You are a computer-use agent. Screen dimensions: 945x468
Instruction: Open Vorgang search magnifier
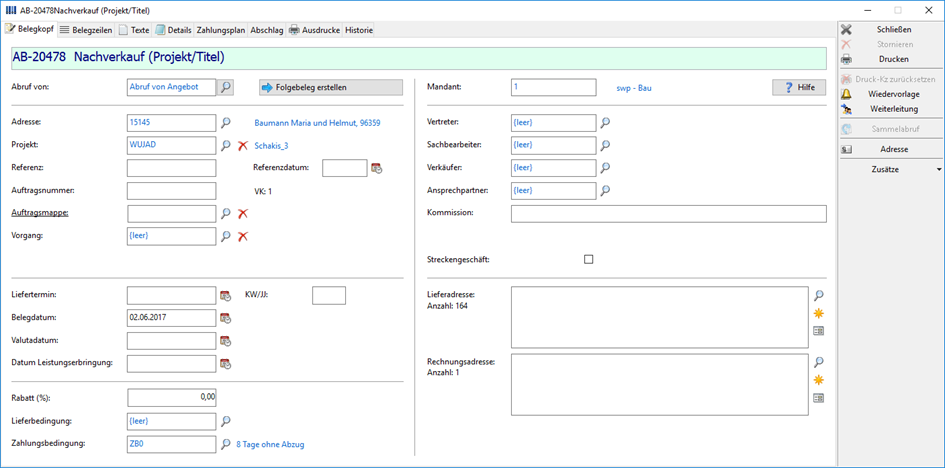click(225, 236)
